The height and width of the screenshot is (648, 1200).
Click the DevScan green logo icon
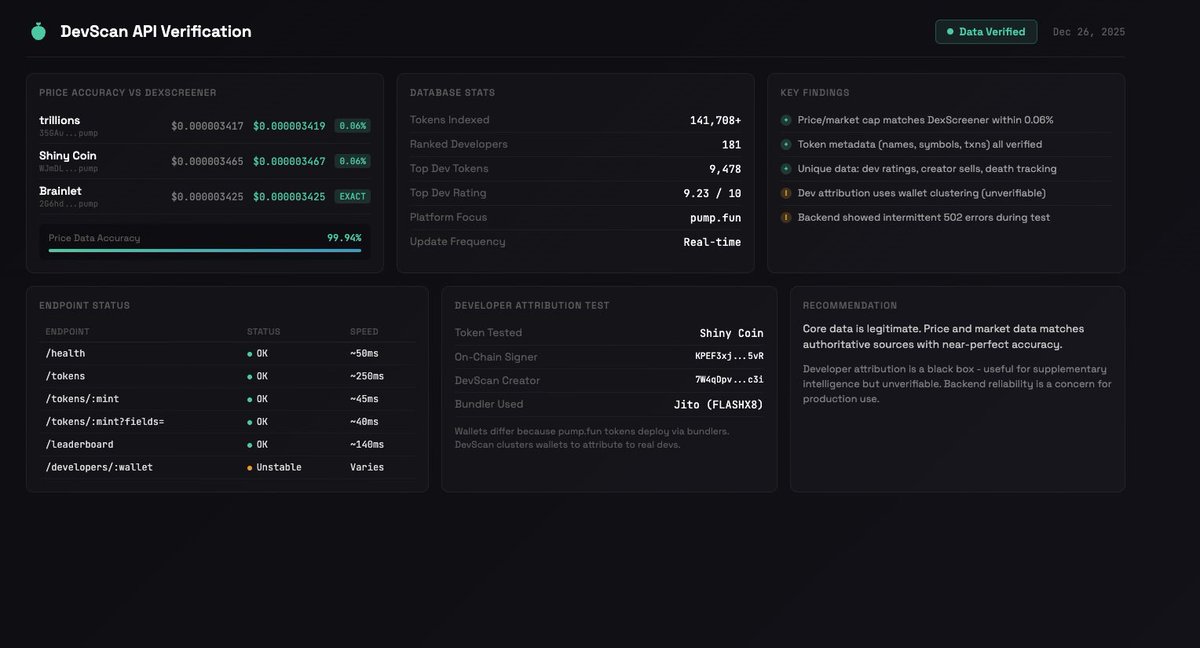click(x=38, y=31)
